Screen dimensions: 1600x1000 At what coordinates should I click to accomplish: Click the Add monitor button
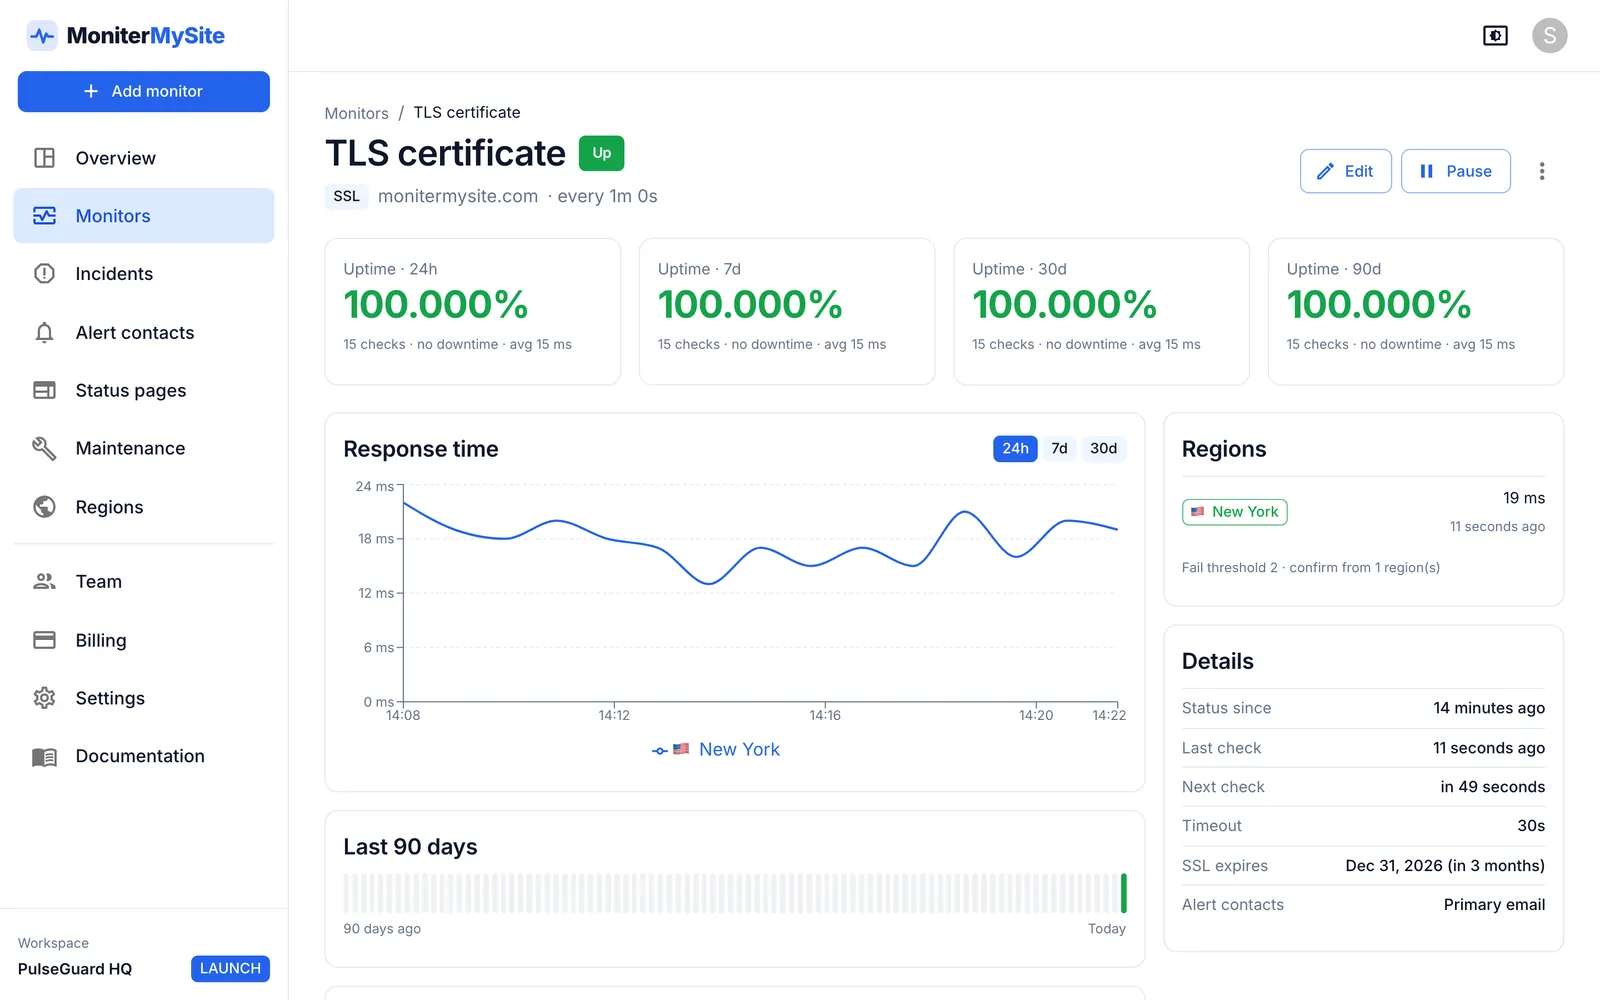(144, 91)
